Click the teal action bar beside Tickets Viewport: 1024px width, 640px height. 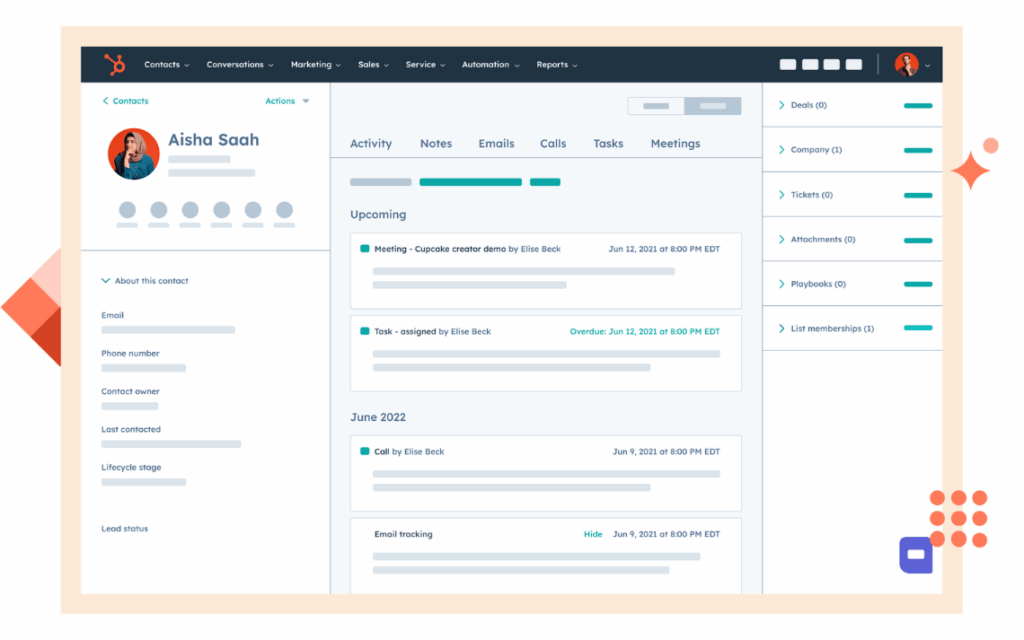tap(918, 195)
